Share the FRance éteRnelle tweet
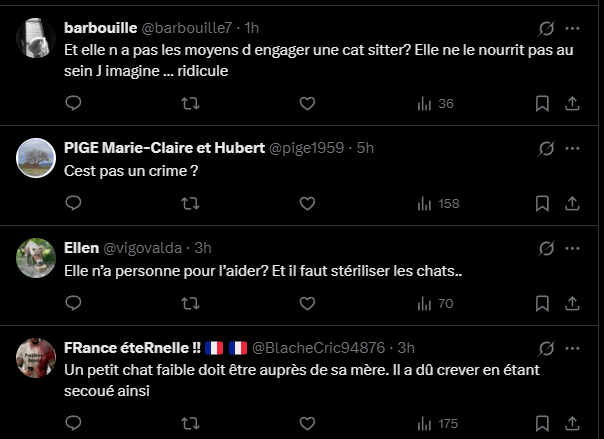 (x=573, y=424)
